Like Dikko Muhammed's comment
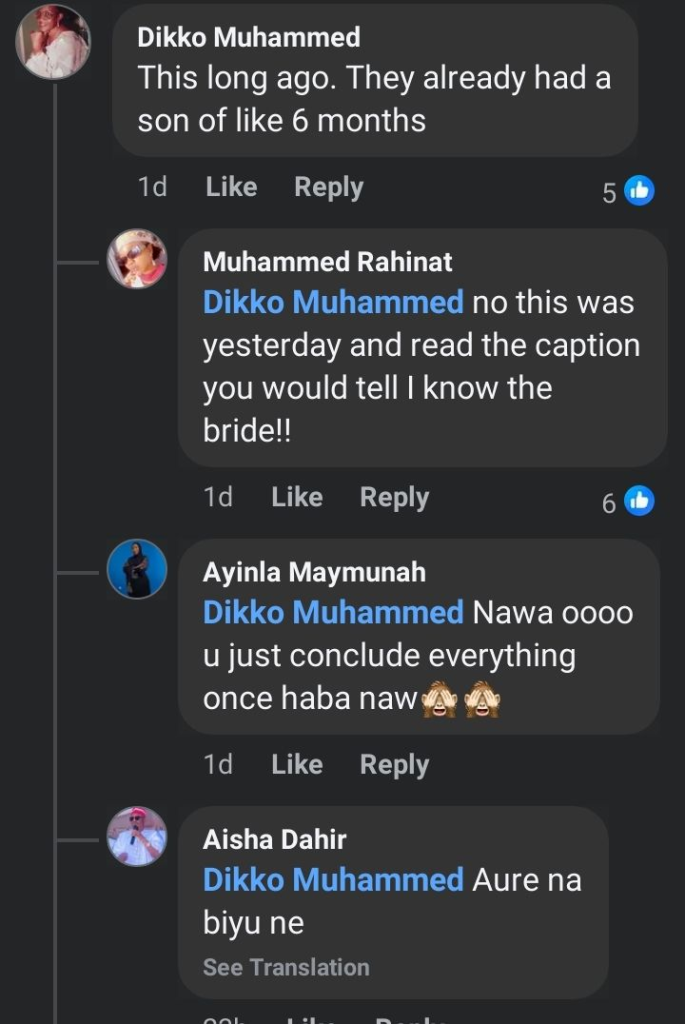Viewport: 685px width, 1024px height. (x=231, y=187)
